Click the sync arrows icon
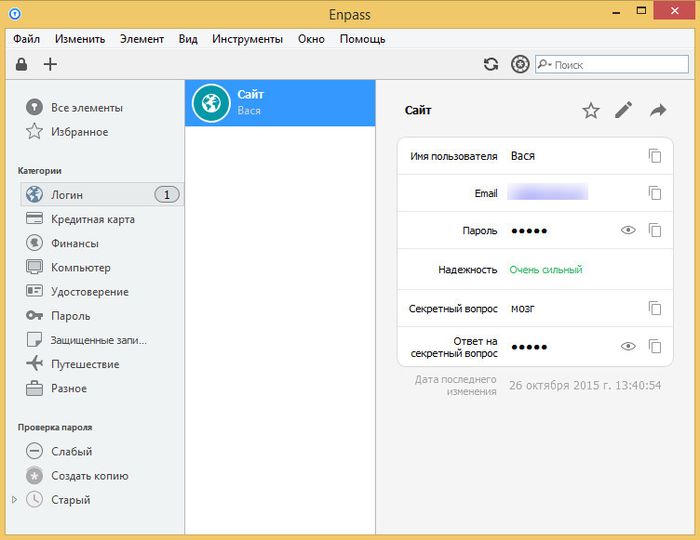This screenshot has height=540, width=700. pos(491,64)
